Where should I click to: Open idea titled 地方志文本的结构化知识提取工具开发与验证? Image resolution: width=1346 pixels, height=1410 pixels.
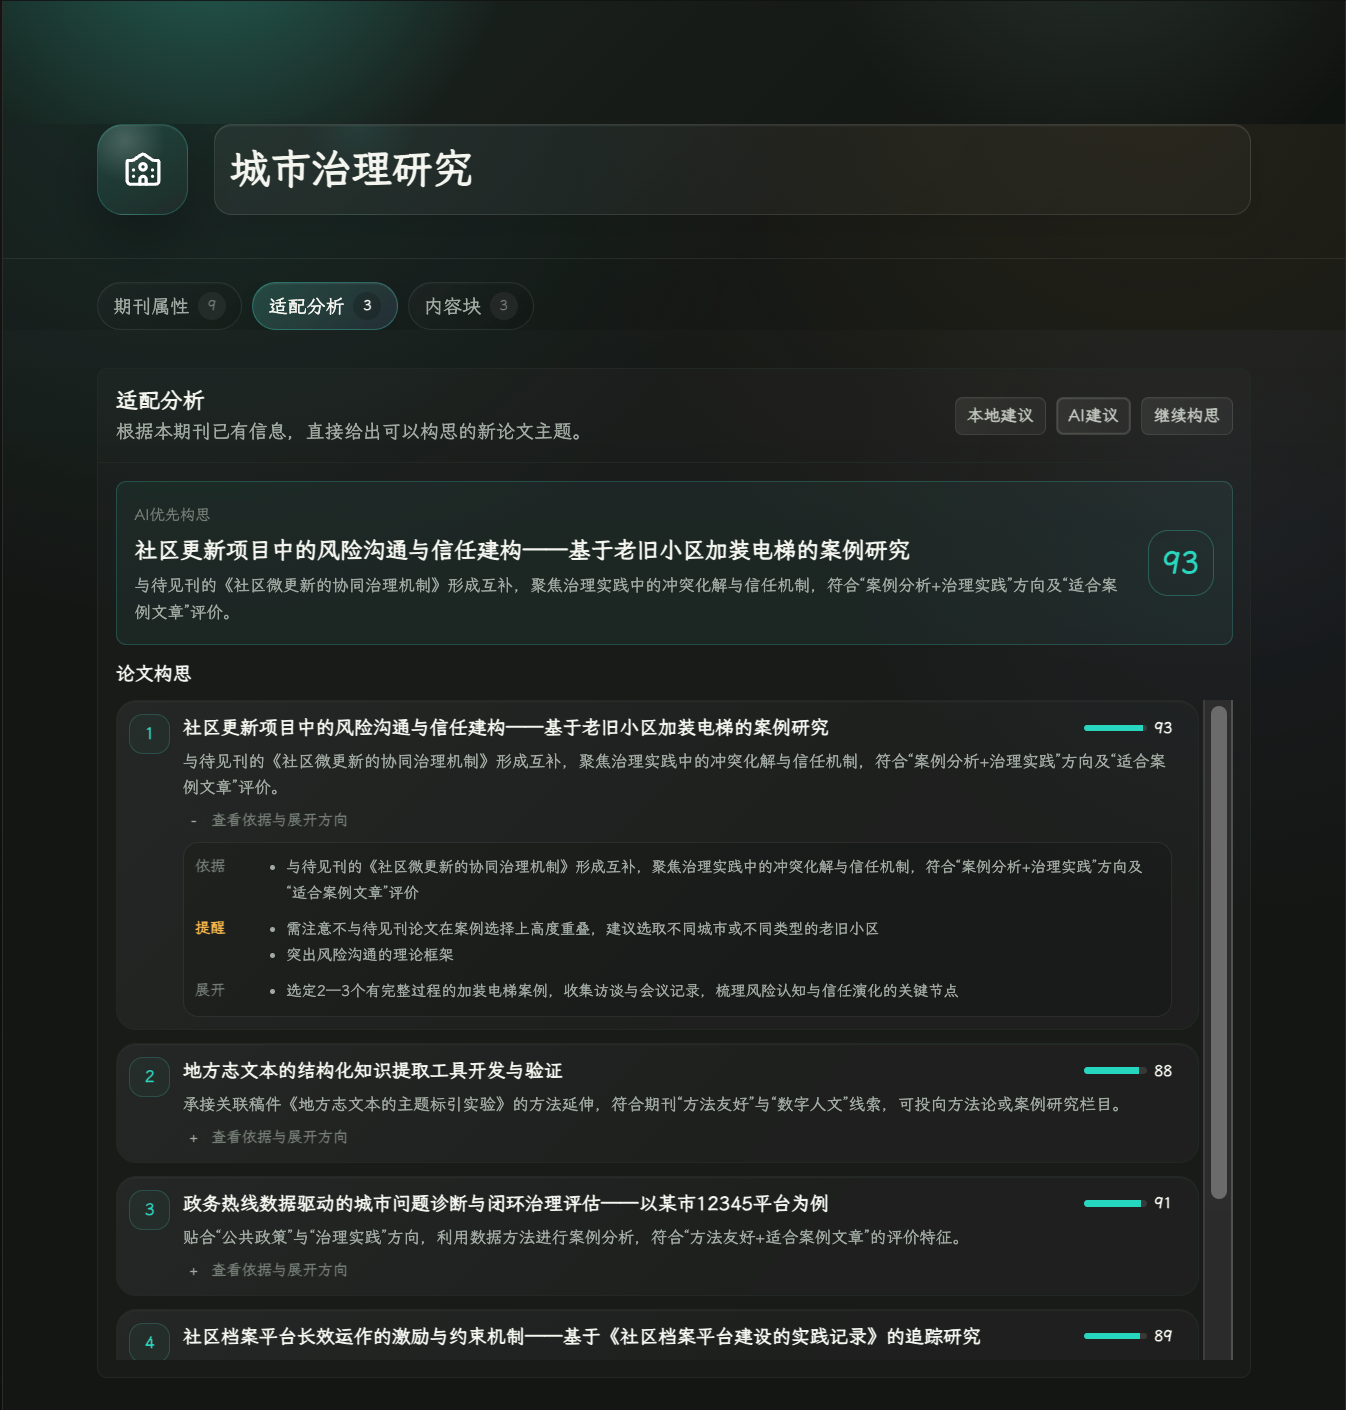(x=372, y=1071)
